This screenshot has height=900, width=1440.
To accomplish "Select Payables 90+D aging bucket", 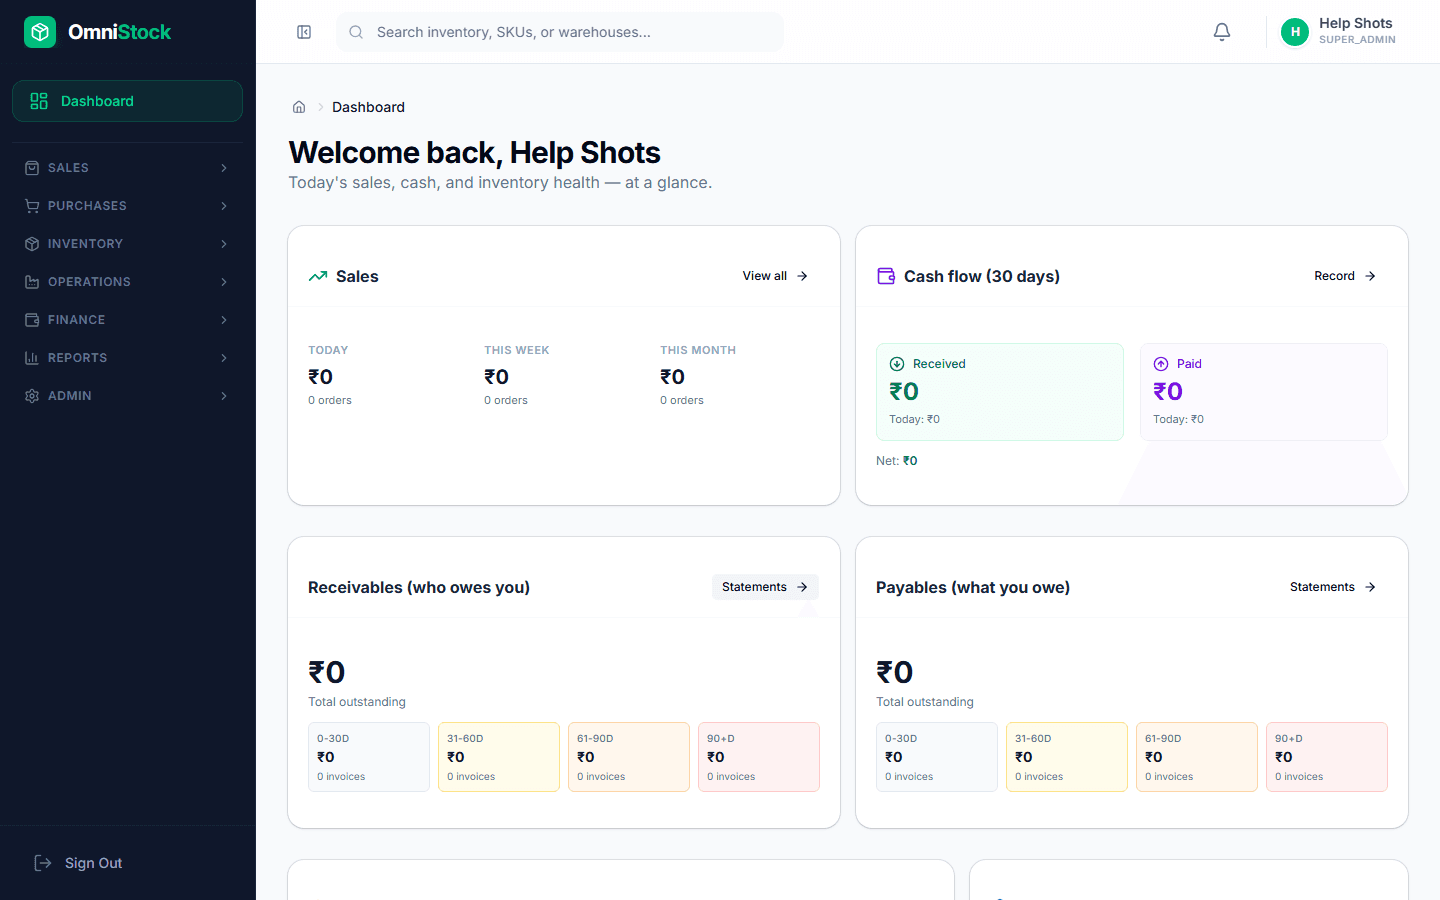I will click(1327, 757).
